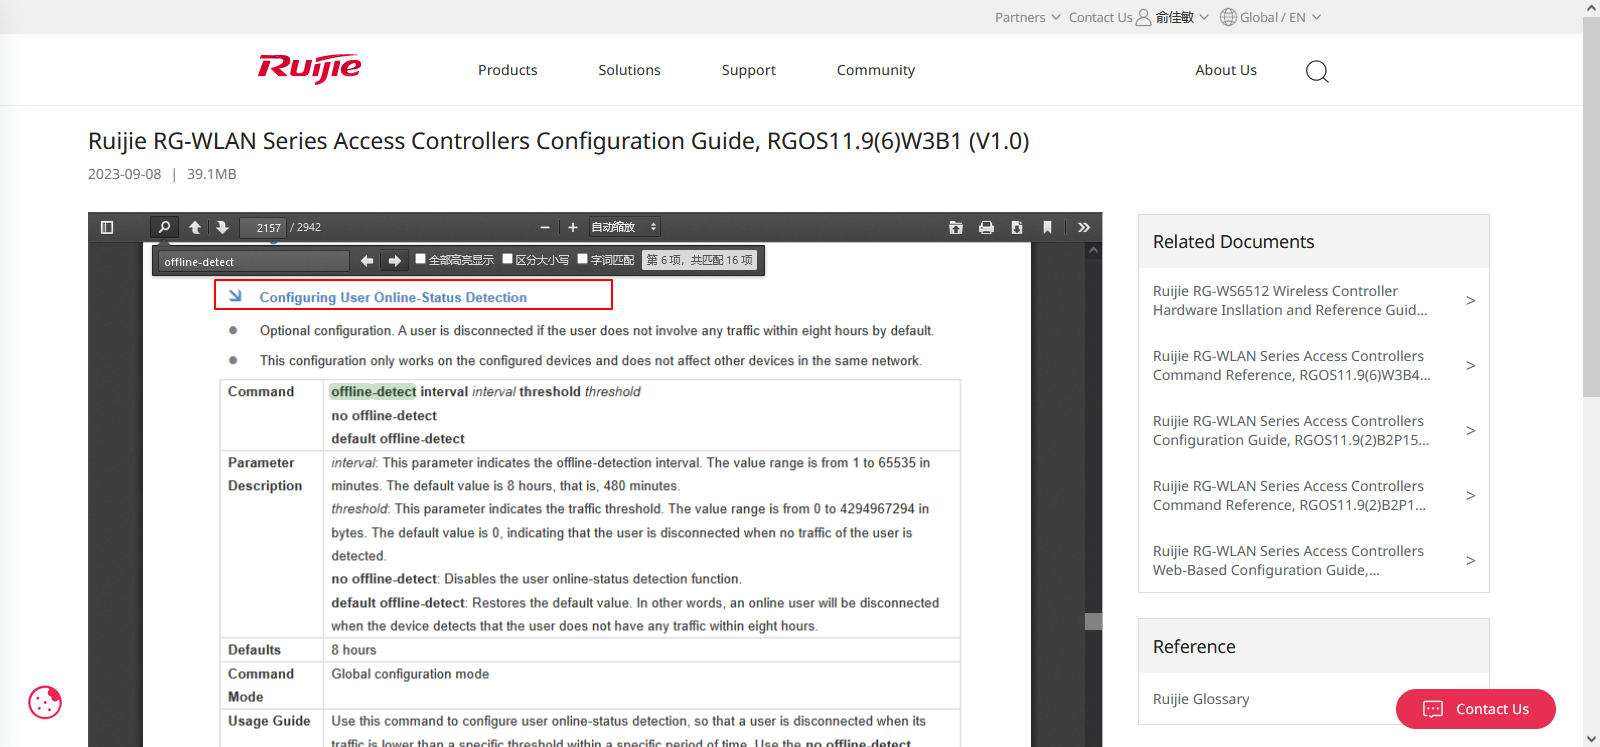
Task: Click the 2023-09-08 date text
Action: pos(124,174)
